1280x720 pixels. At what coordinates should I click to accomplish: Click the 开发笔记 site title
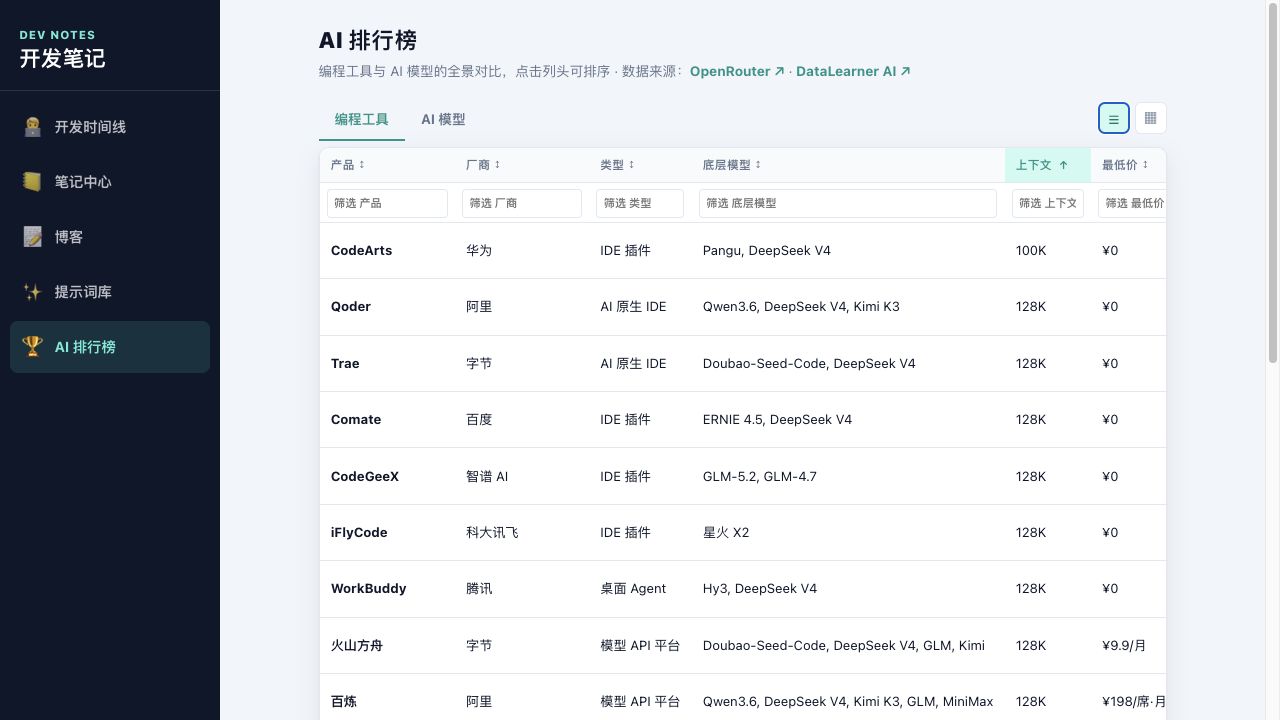(x=62, y=58)
